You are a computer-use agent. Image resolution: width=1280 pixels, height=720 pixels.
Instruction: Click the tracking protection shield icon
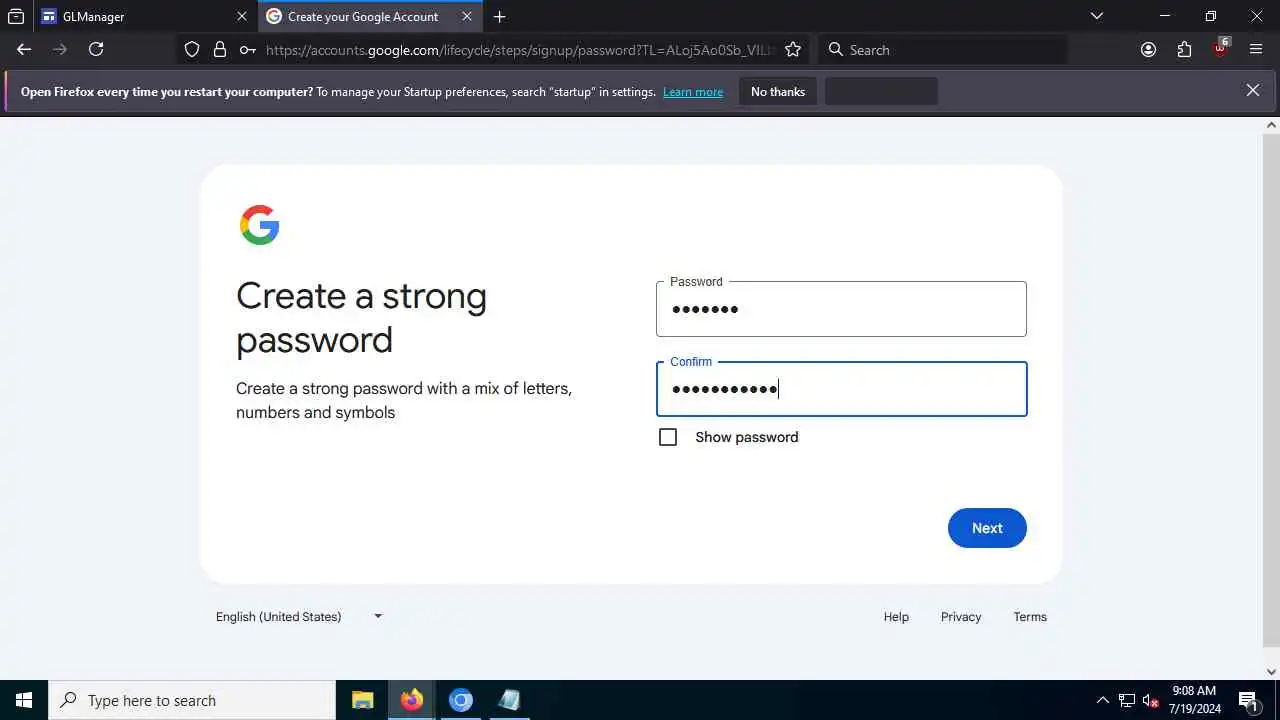(192, 49)
